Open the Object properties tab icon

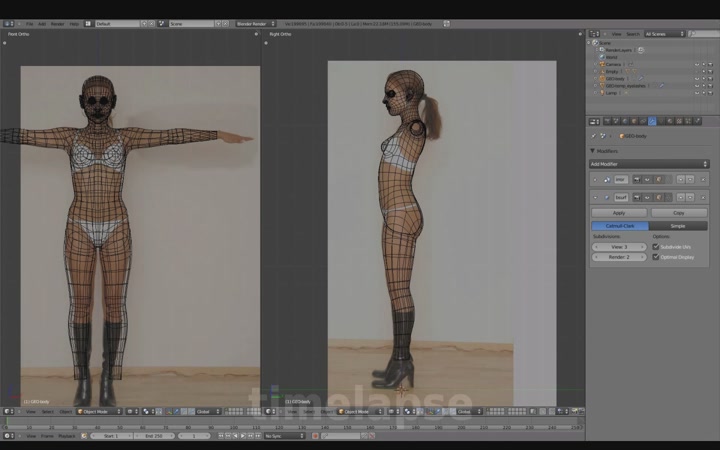[634, 121]
